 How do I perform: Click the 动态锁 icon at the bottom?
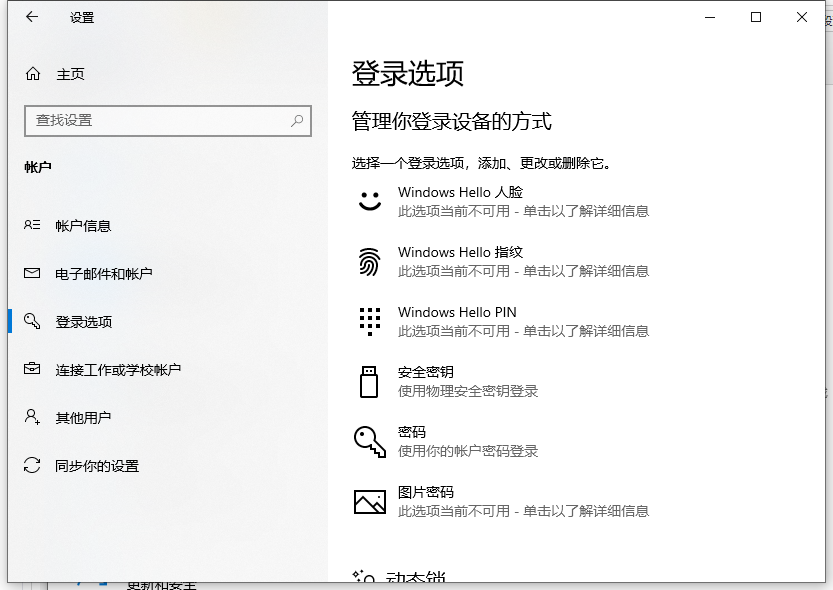click(362, 574)
